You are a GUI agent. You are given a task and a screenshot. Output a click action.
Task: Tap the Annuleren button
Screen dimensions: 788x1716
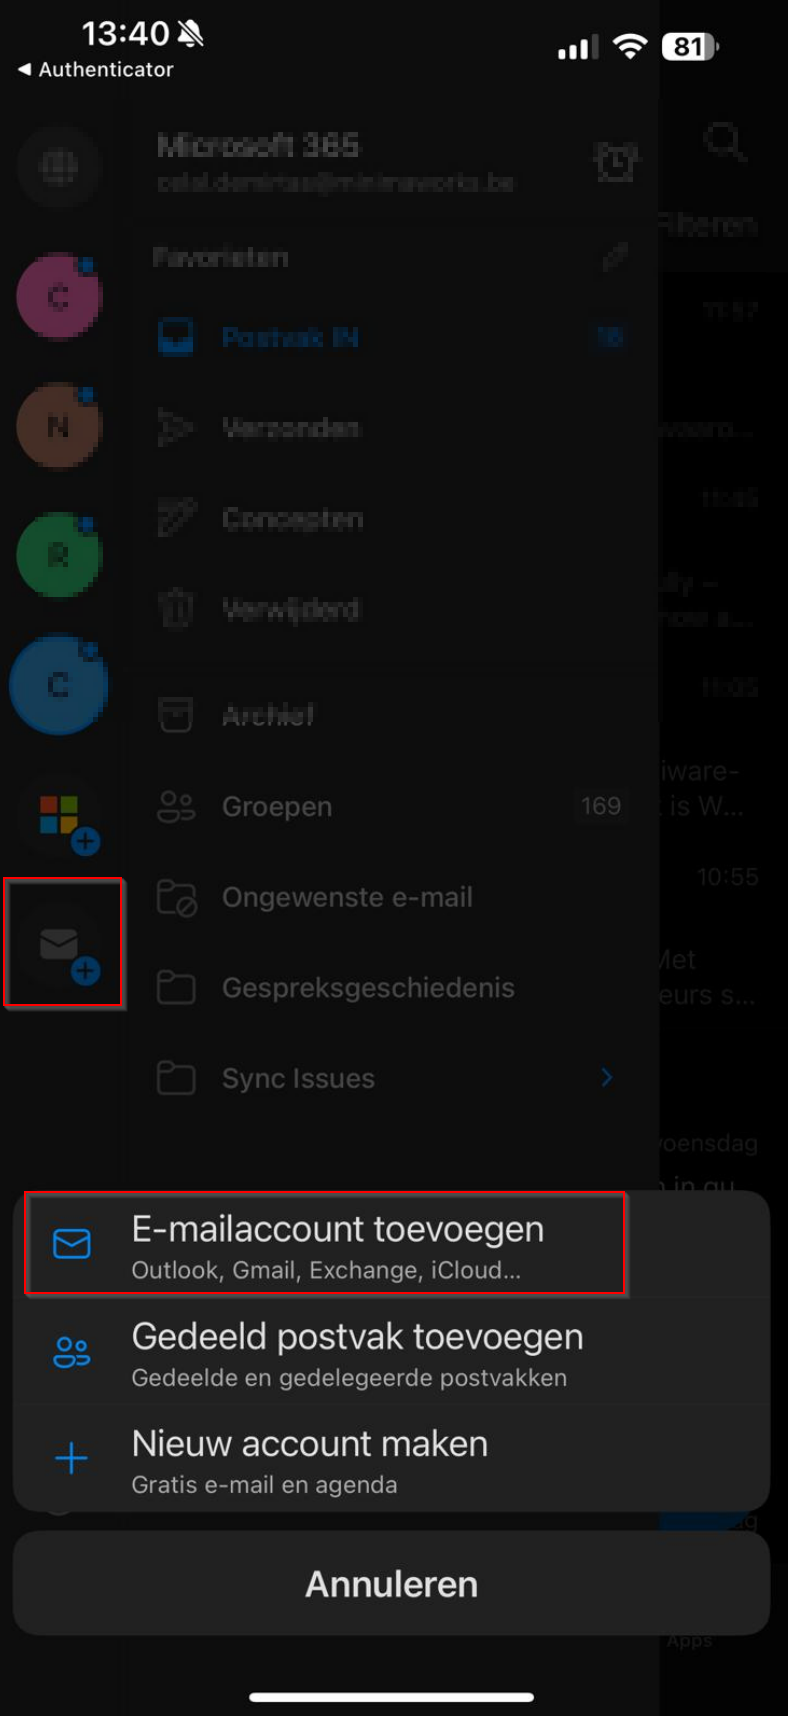[391, 1584]
